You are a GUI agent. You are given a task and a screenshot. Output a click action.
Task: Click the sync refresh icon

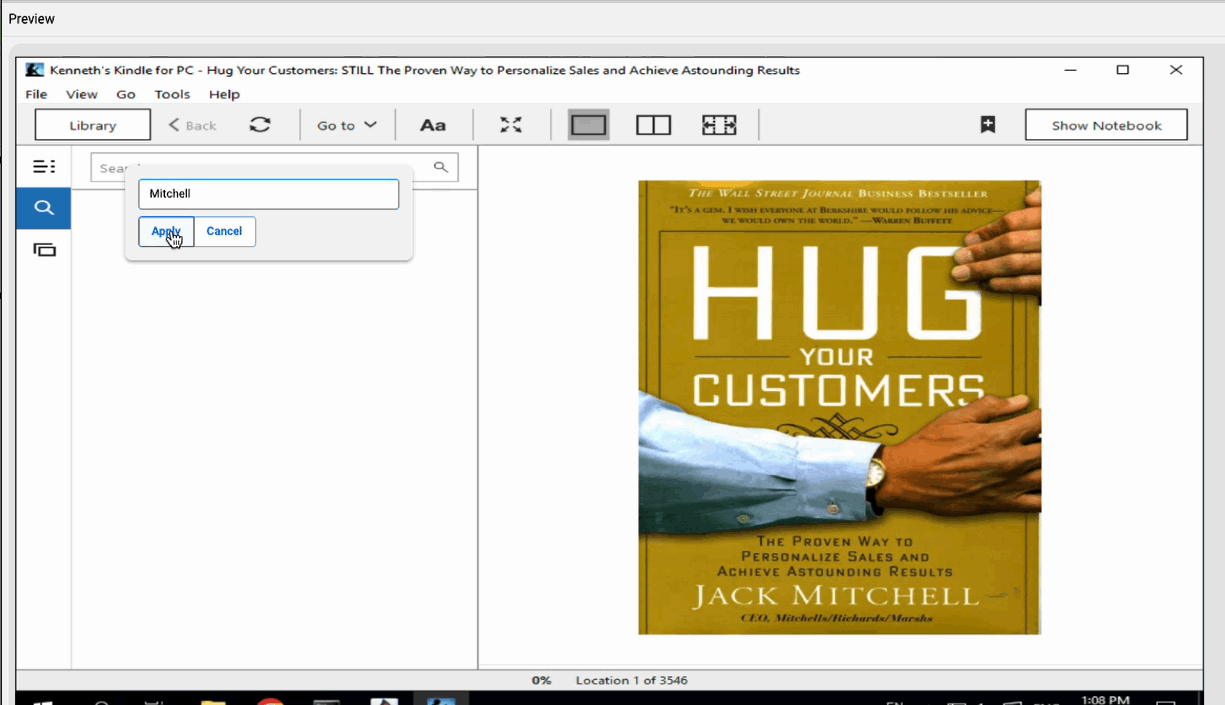260,125
